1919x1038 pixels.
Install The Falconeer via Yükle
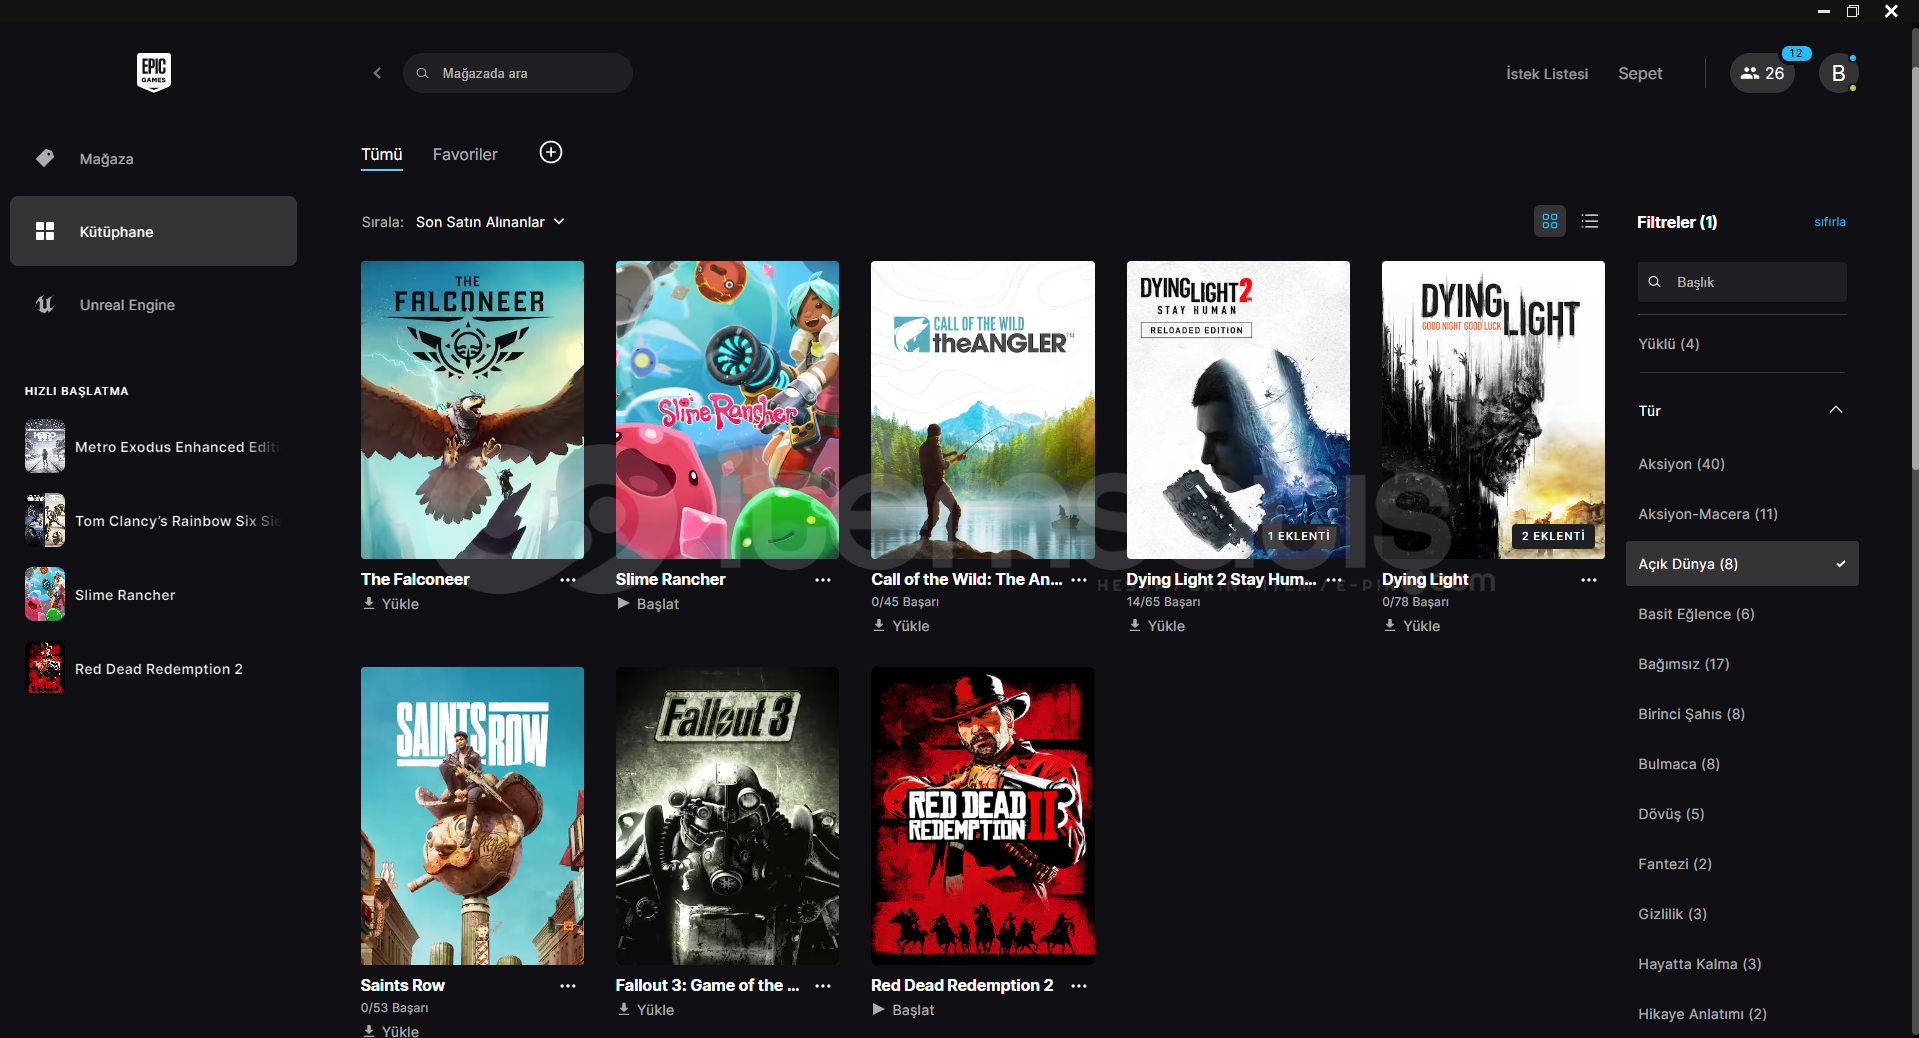pos(391,604)
